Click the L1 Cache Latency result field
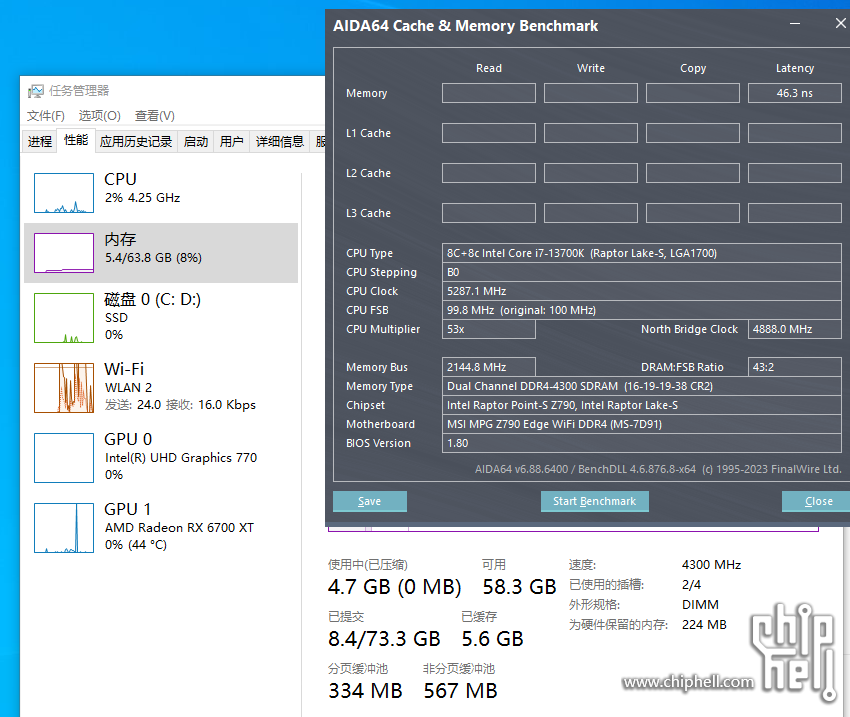850x717 pixels. pos(795,133)
